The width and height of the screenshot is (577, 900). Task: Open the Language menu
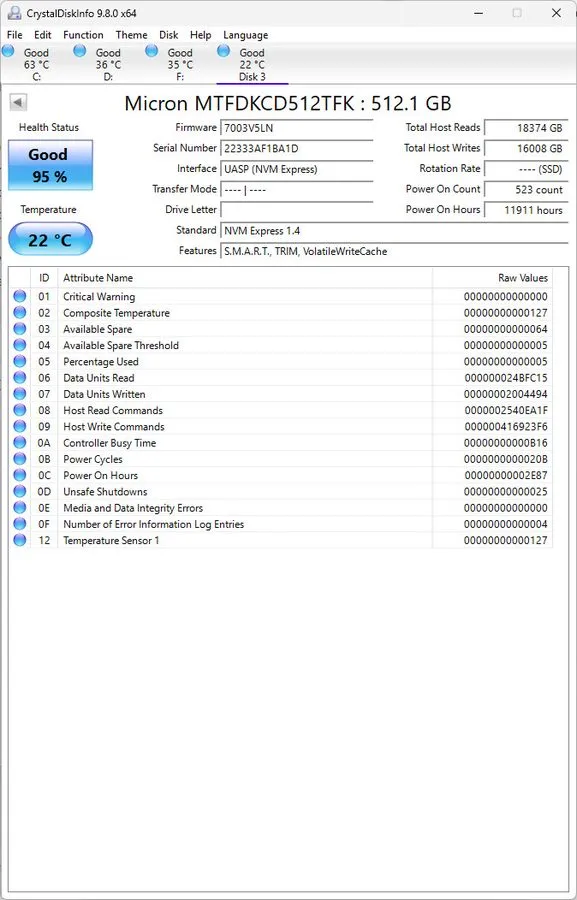pos(246,35)
